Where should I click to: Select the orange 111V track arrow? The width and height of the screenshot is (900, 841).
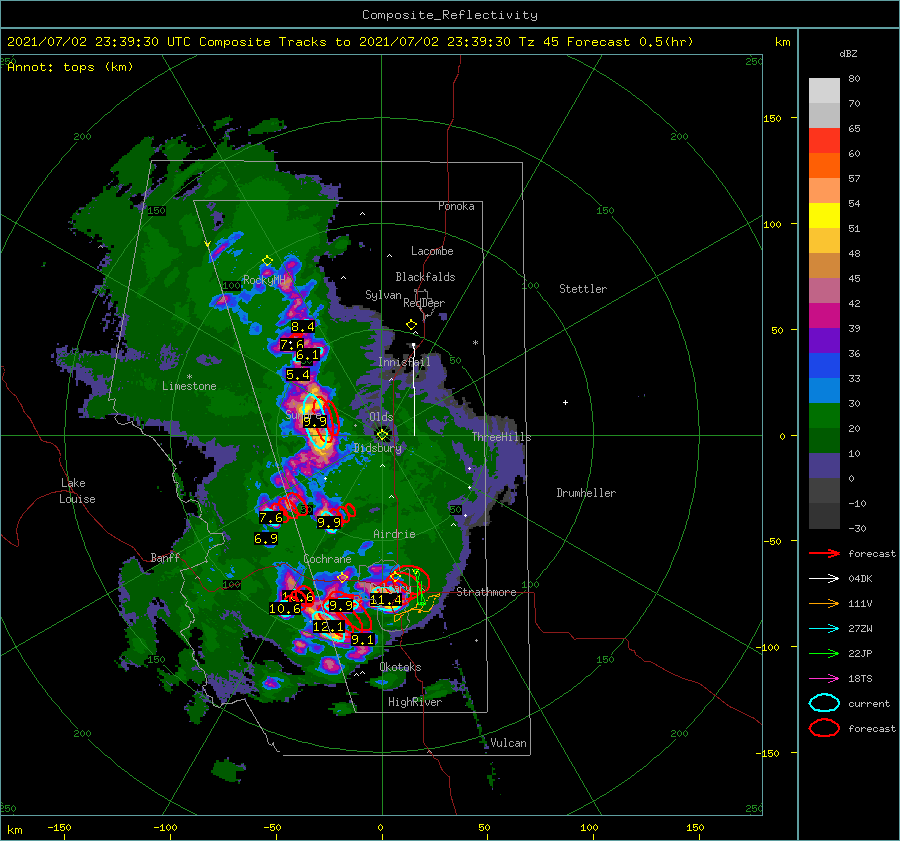point(824,603)
